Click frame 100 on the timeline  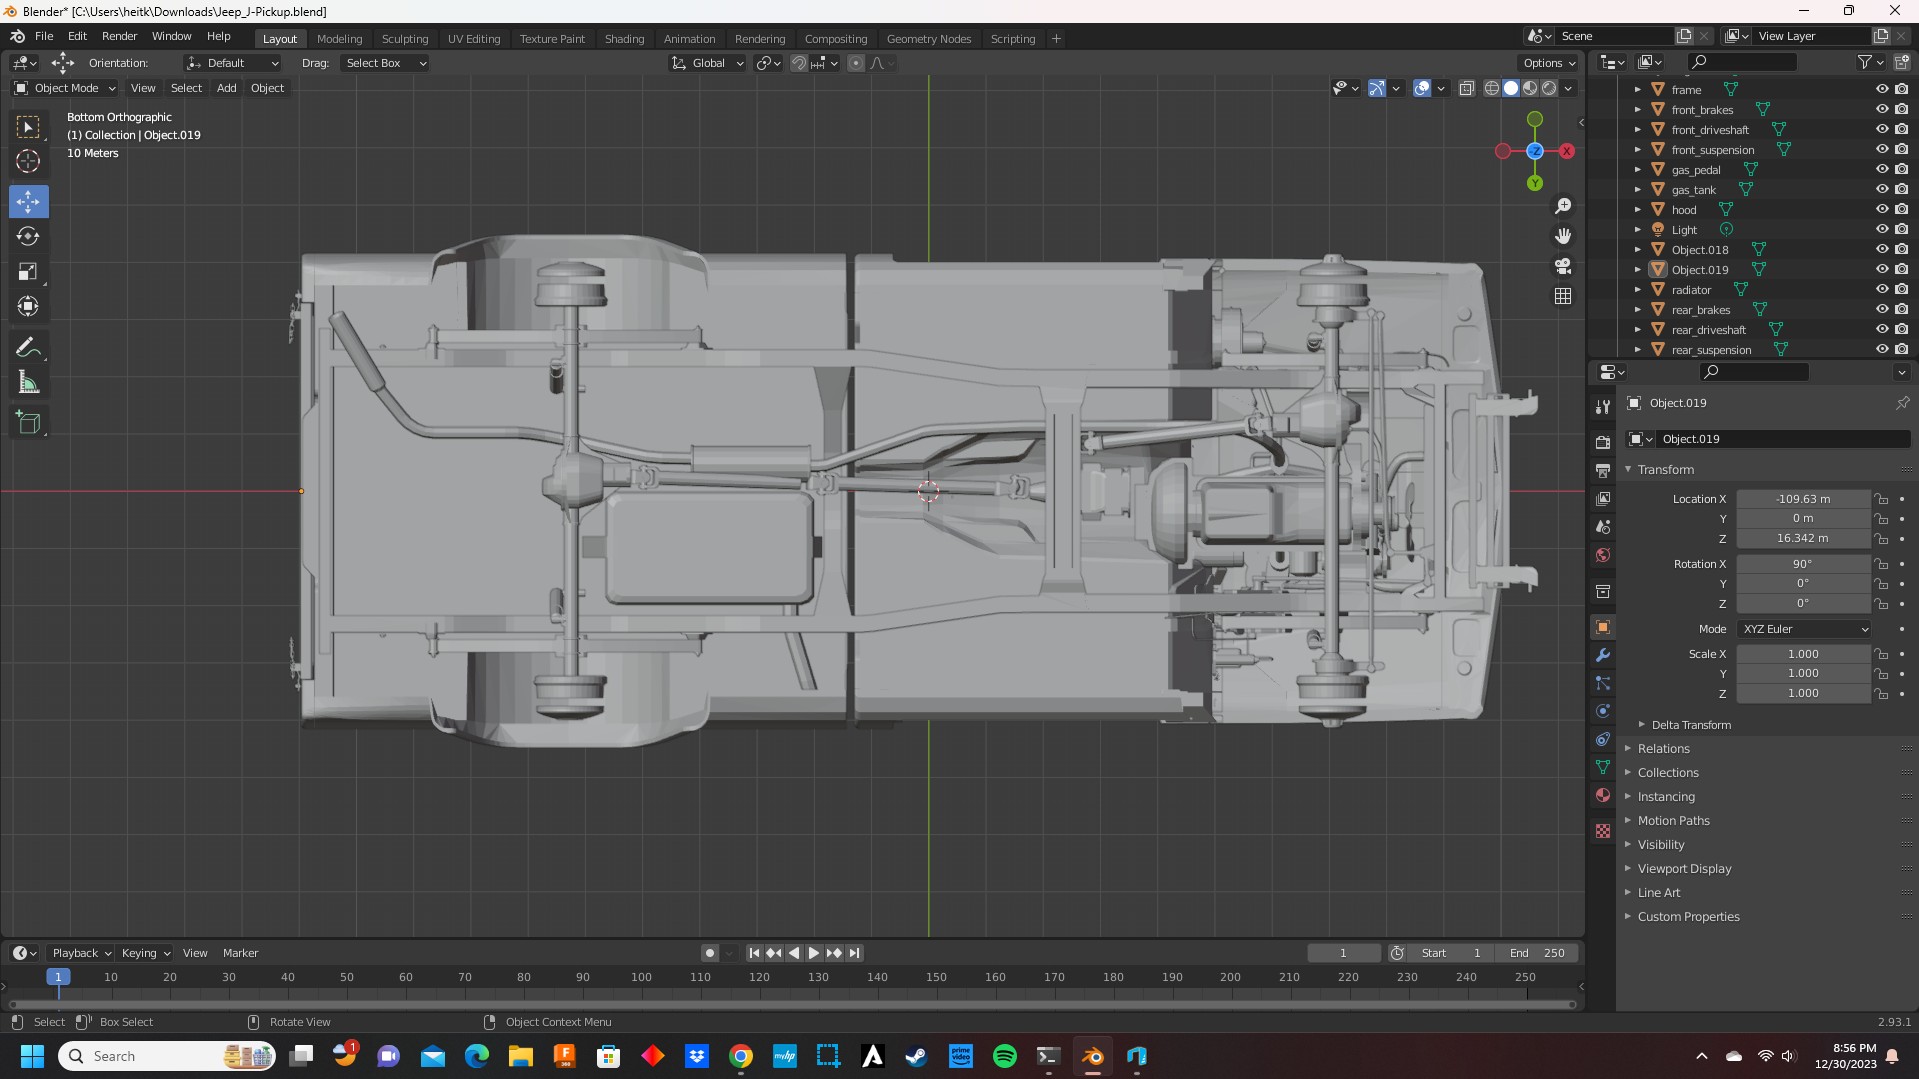(x=641, y=978)
